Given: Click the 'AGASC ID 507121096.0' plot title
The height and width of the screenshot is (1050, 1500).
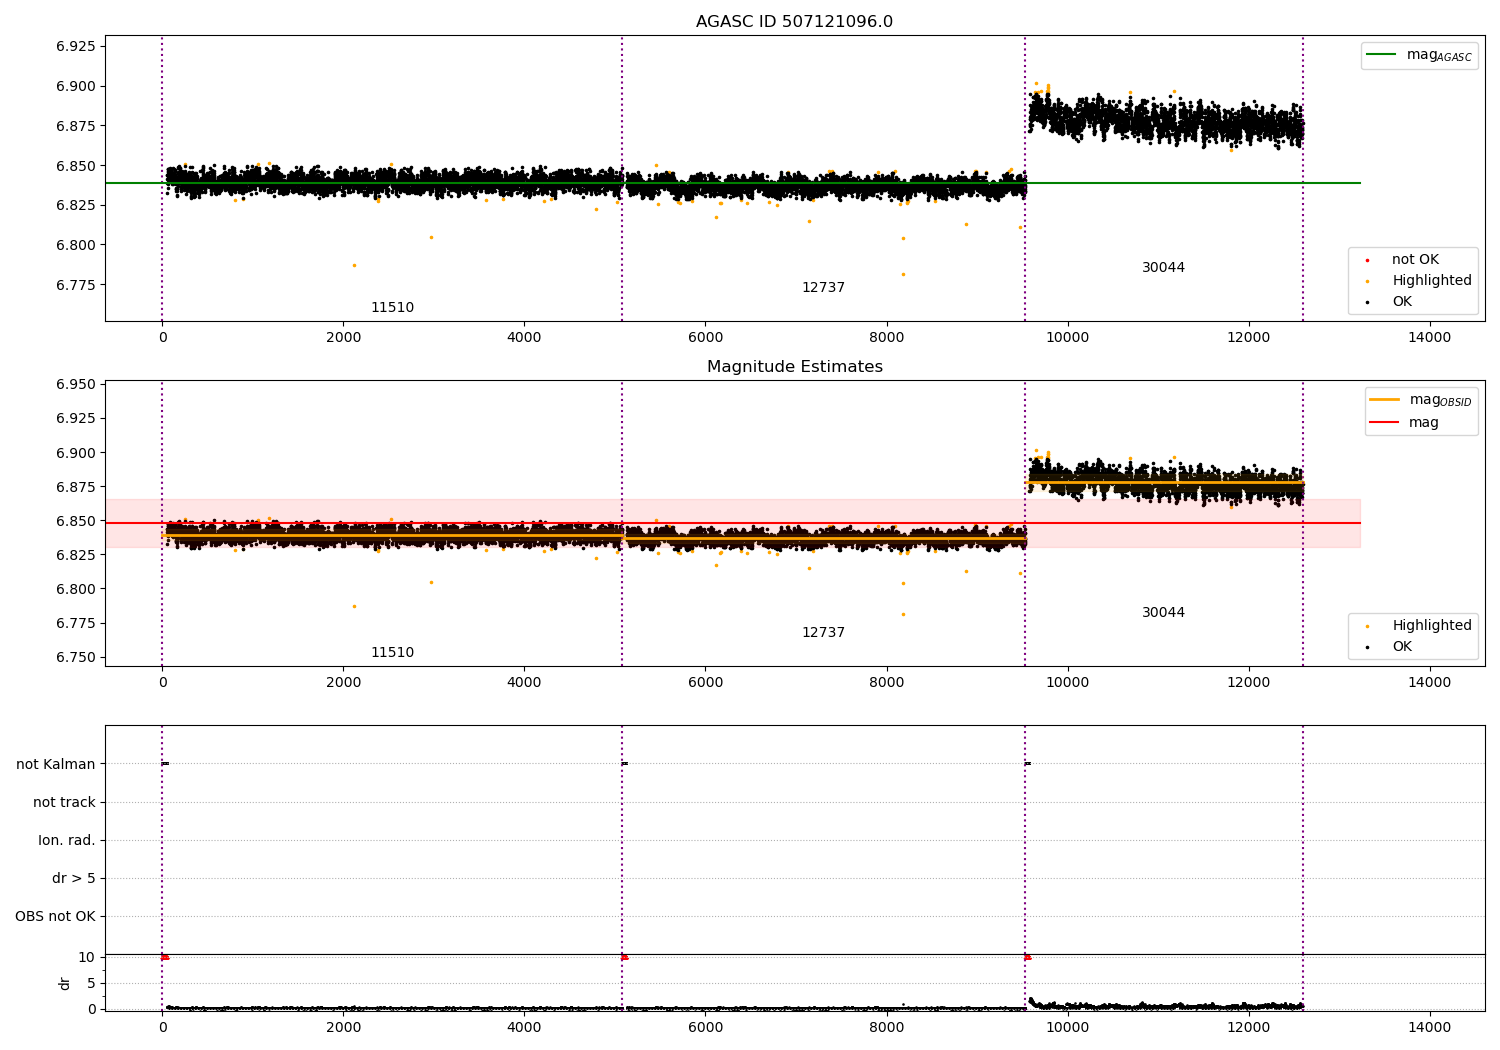Looking at the screenshot, I should point(794,22).
